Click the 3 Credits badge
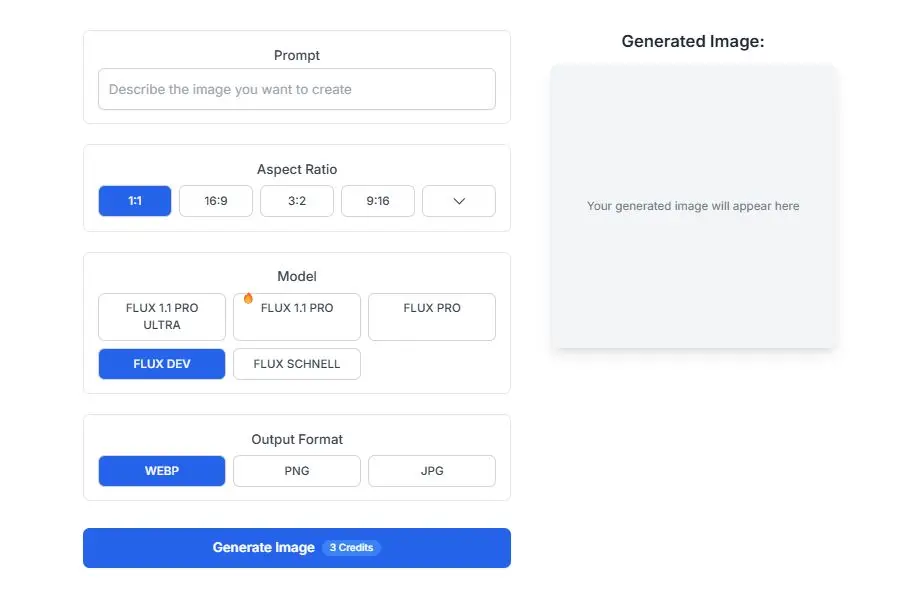This screenshot has width=900, height=600. [352, 547]
